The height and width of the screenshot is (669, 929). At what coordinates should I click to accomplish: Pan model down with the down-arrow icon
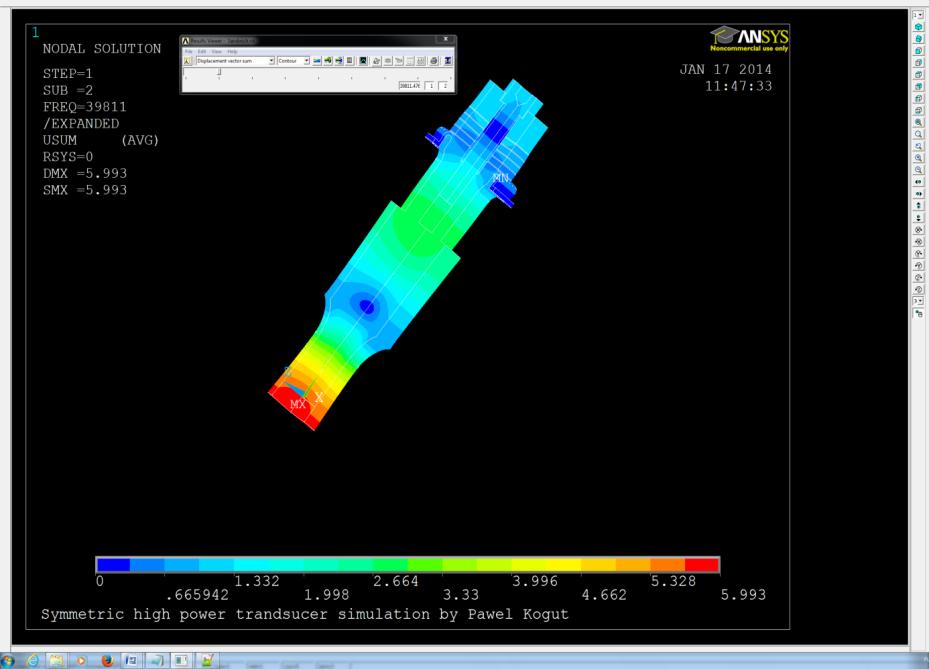(919, 217)
